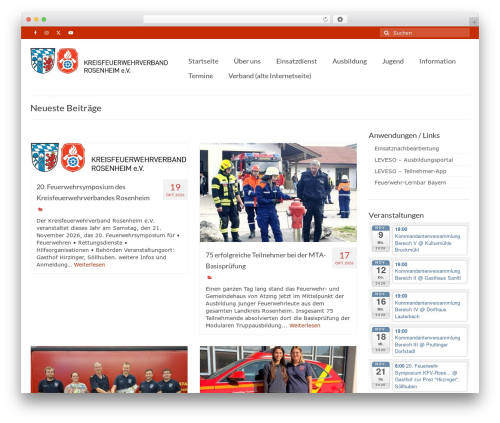500x423 pixels.
Task: Click Weiterlesen in the MTA-Basisprüfung post
Action: click(x=304, y=325)
